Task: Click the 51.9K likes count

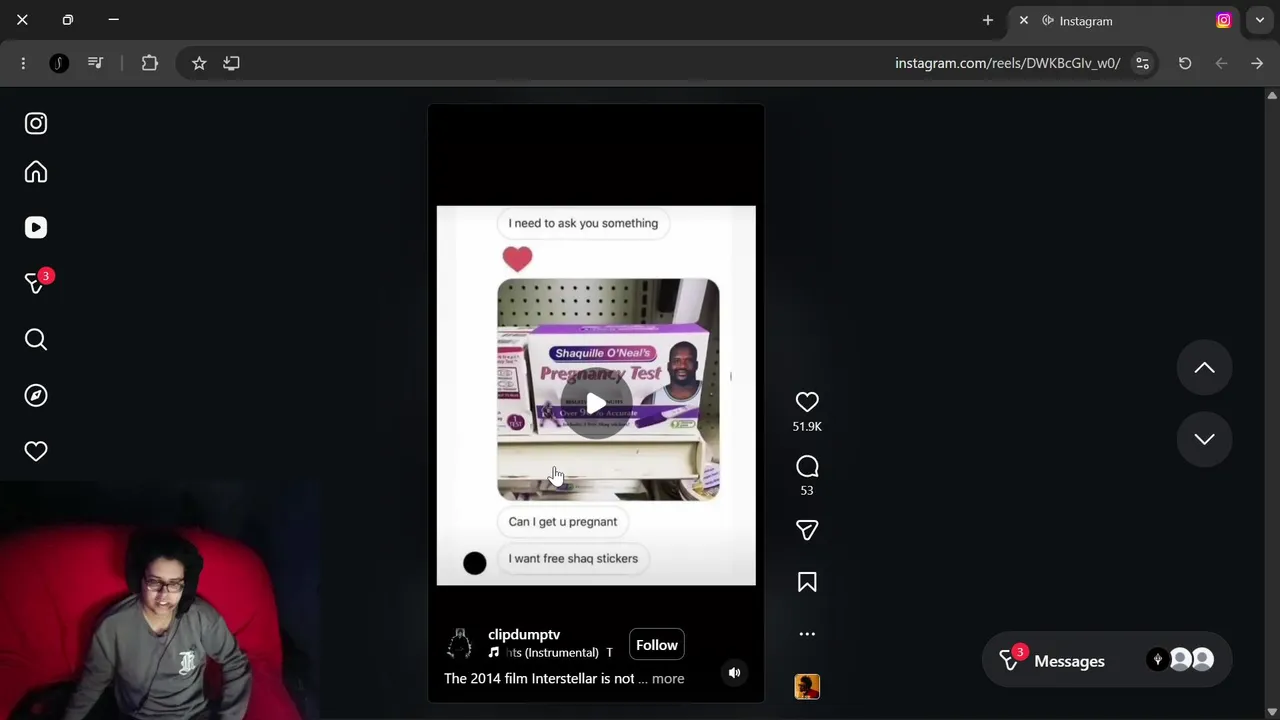Action: click(x=807, y=426)
